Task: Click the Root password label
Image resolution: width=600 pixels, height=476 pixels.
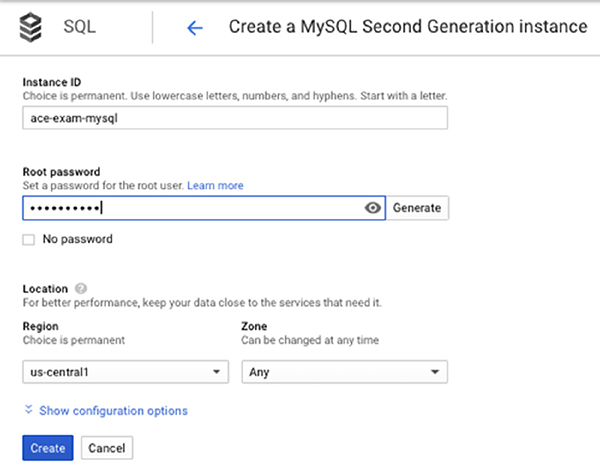Action: tap(61, 172)
